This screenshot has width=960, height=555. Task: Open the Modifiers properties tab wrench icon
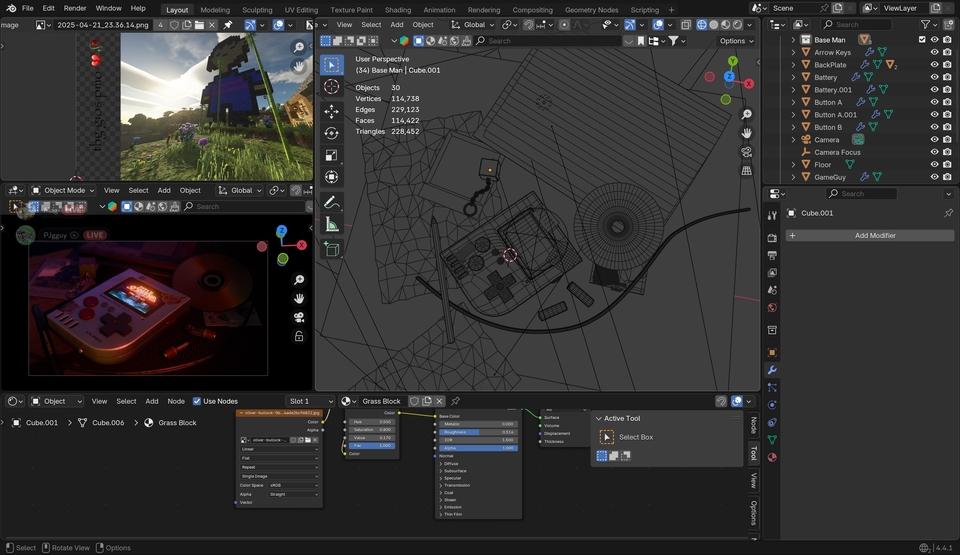(772, 370)
